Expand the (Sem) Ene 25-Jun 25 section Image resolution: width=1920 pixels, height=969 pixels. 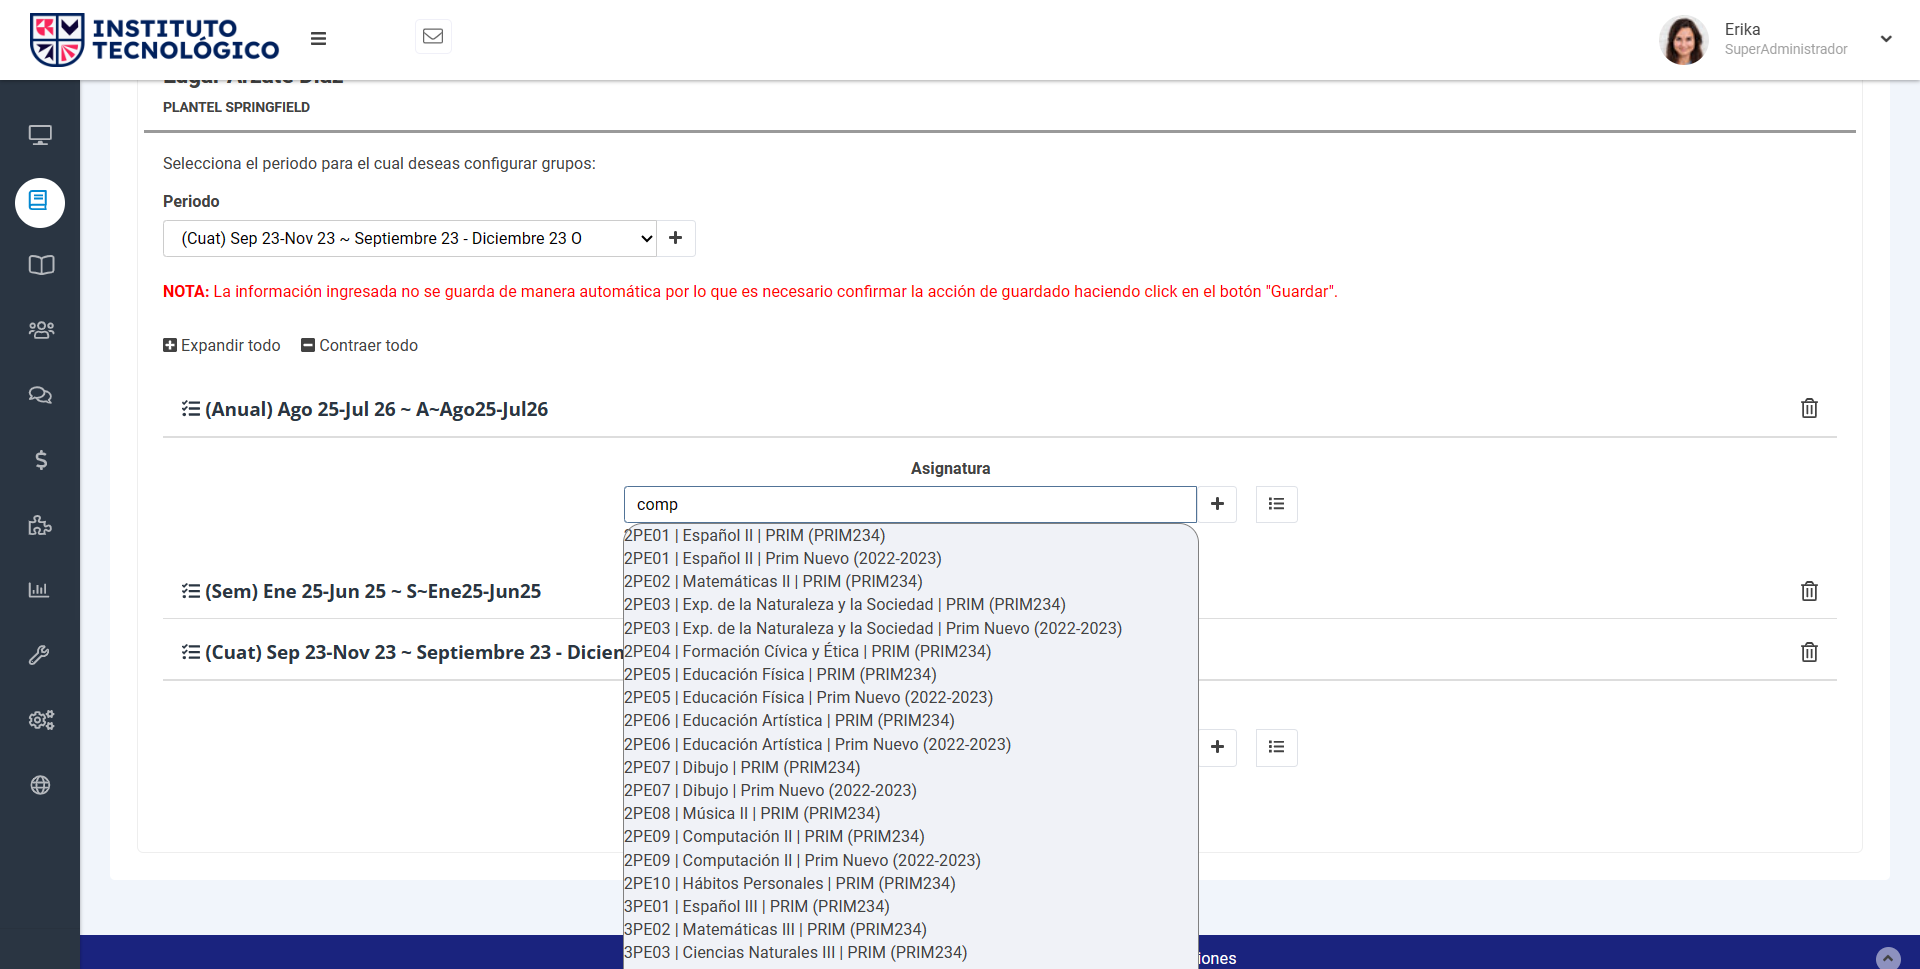(x=361, y=591)
